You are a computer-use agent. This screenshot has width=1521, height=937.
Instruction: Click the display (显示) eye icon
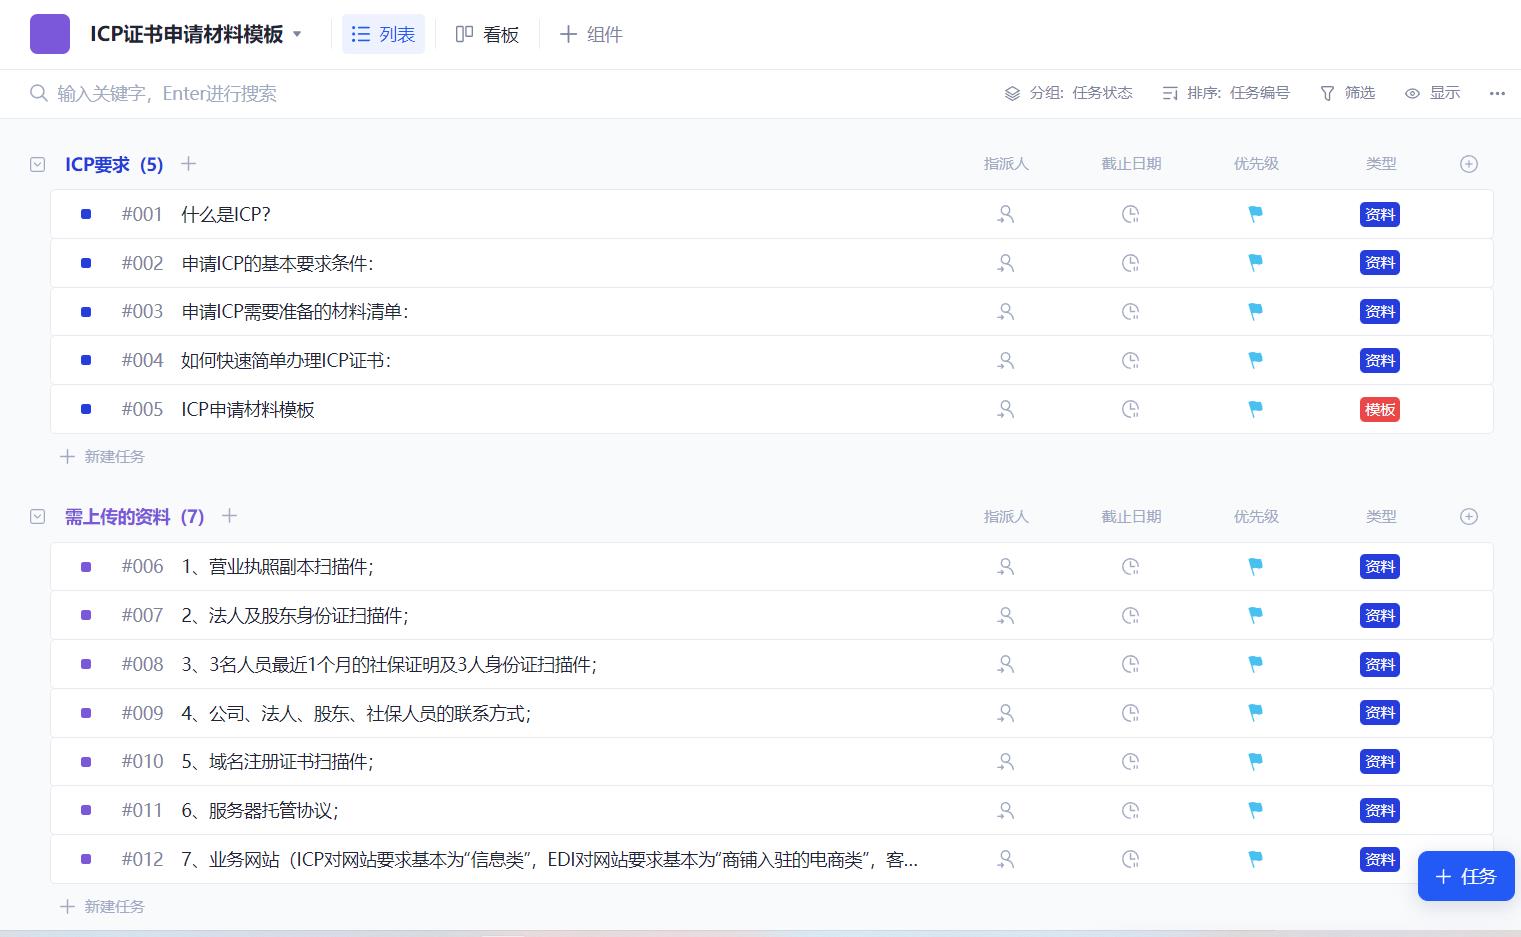point(1412,93)
